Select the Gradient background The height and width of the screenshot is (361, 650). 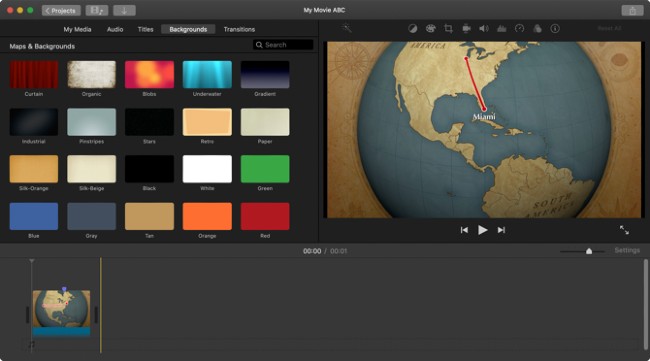(x=265, y=75)
